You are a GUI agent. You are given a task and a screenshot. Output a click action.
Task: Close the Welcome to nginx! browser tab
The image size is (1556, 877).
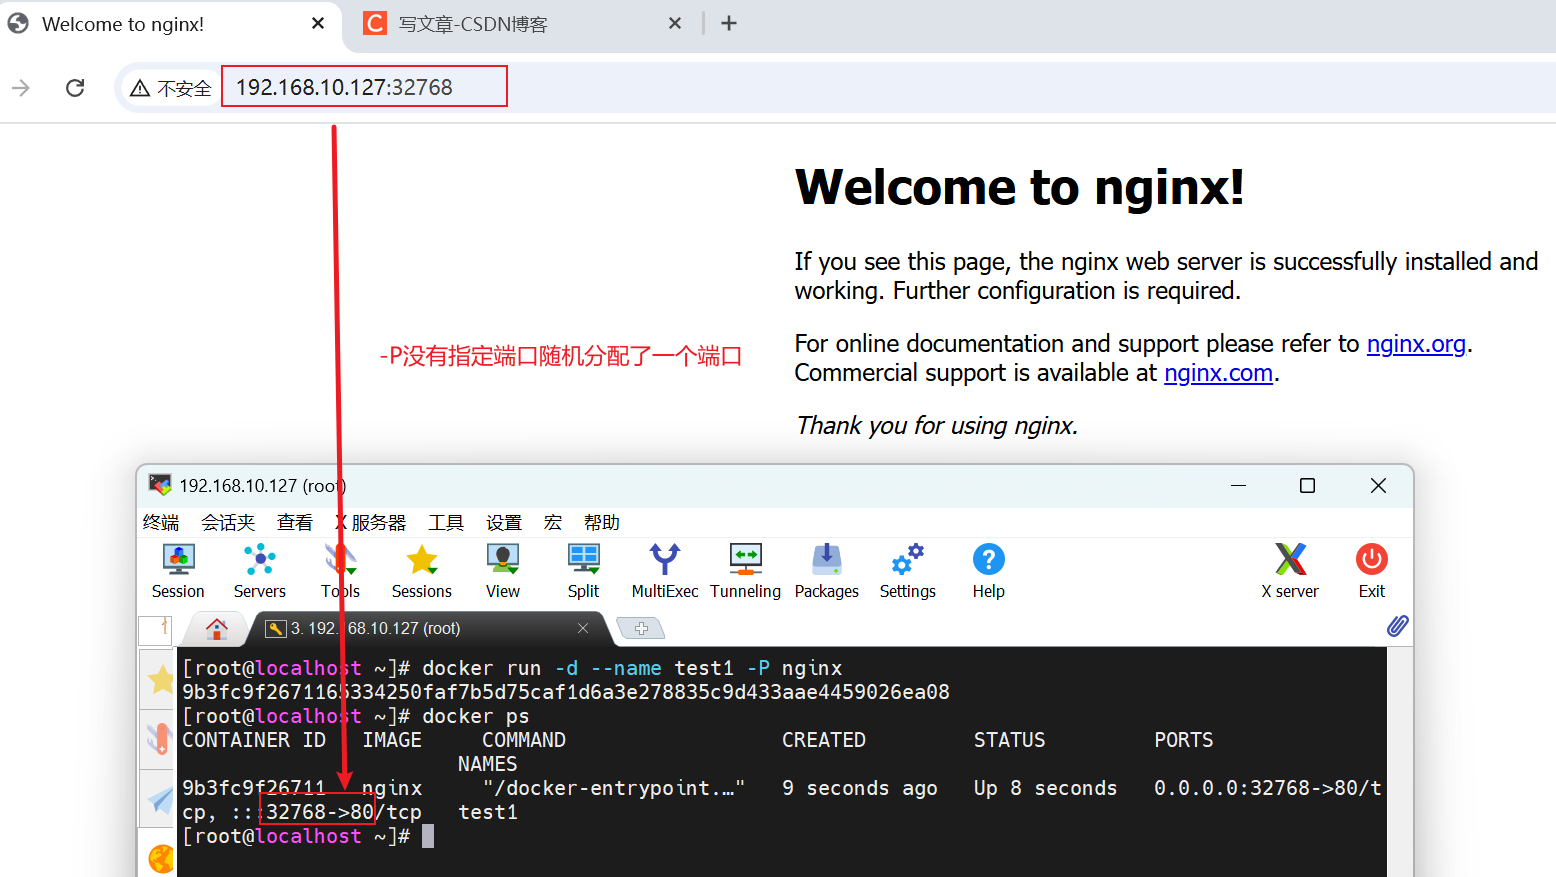[x=318, y=23]
